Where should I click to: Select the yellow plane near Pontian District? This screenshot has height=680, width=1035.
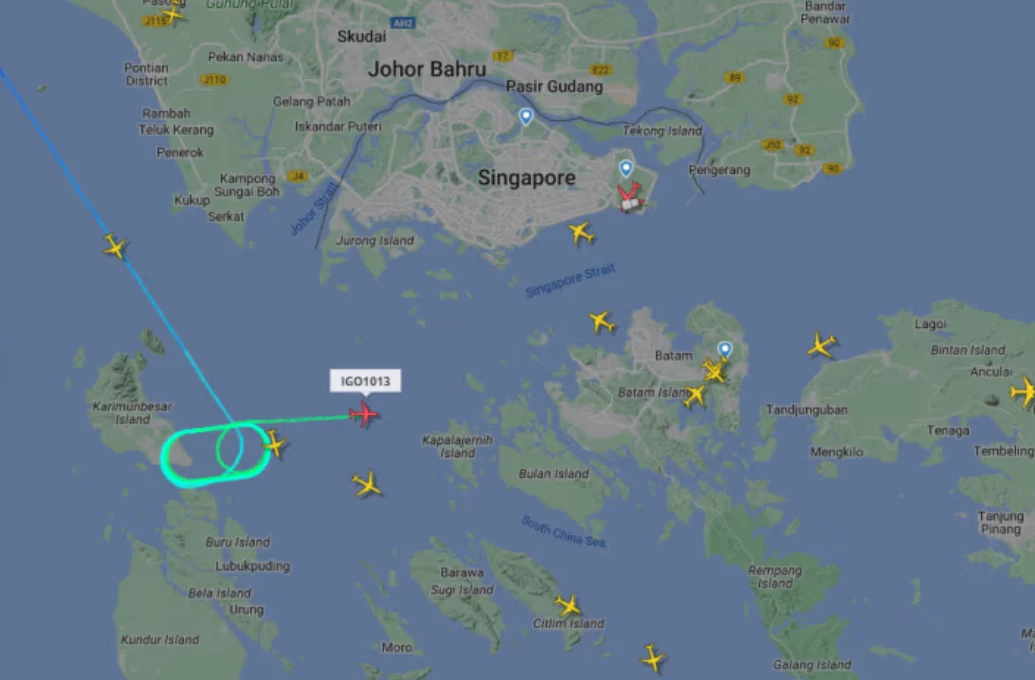173,14
